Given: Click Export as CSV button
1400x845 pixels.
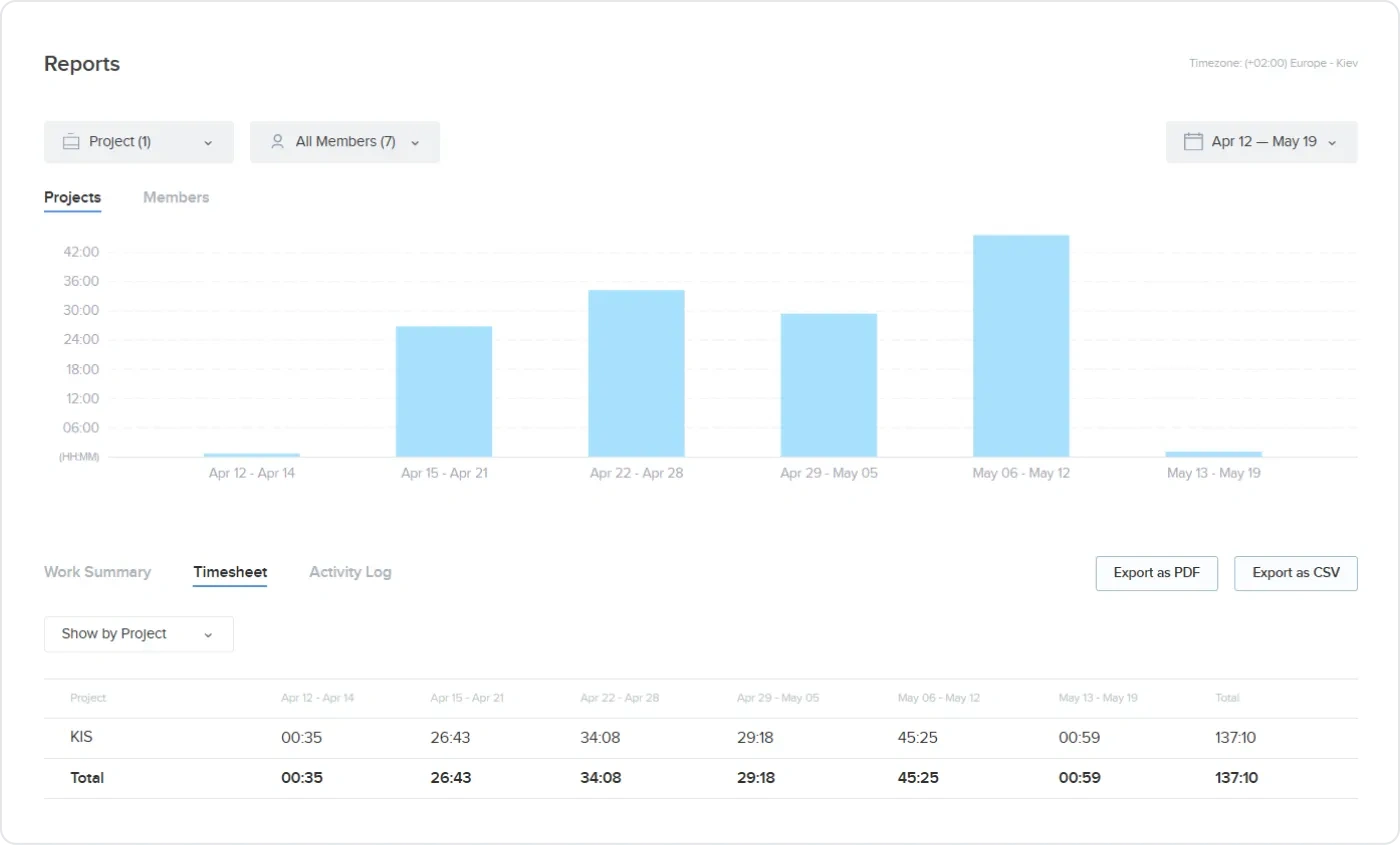Looking at the screenshot, I should click(x=1296, y=573).
